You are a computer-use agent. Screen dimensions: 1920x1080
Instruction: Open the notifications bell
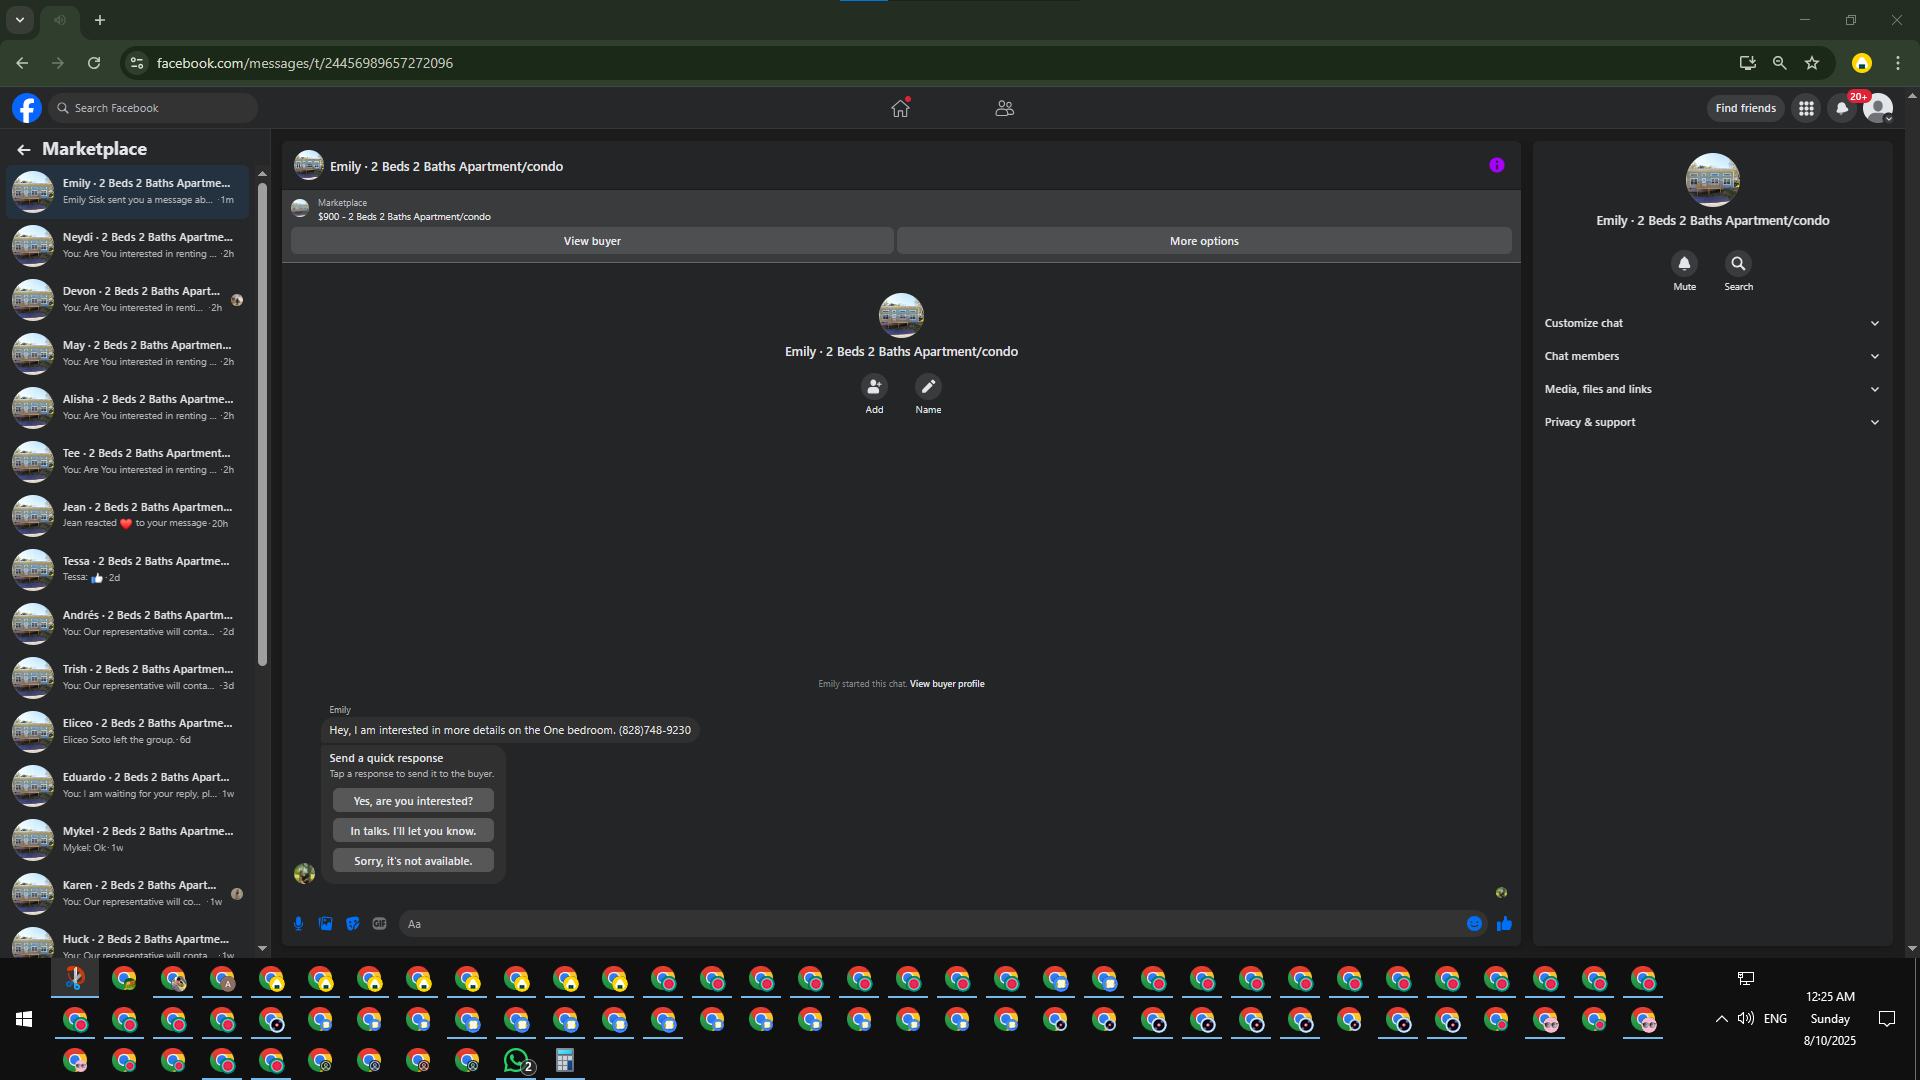tap(1841, 108)
